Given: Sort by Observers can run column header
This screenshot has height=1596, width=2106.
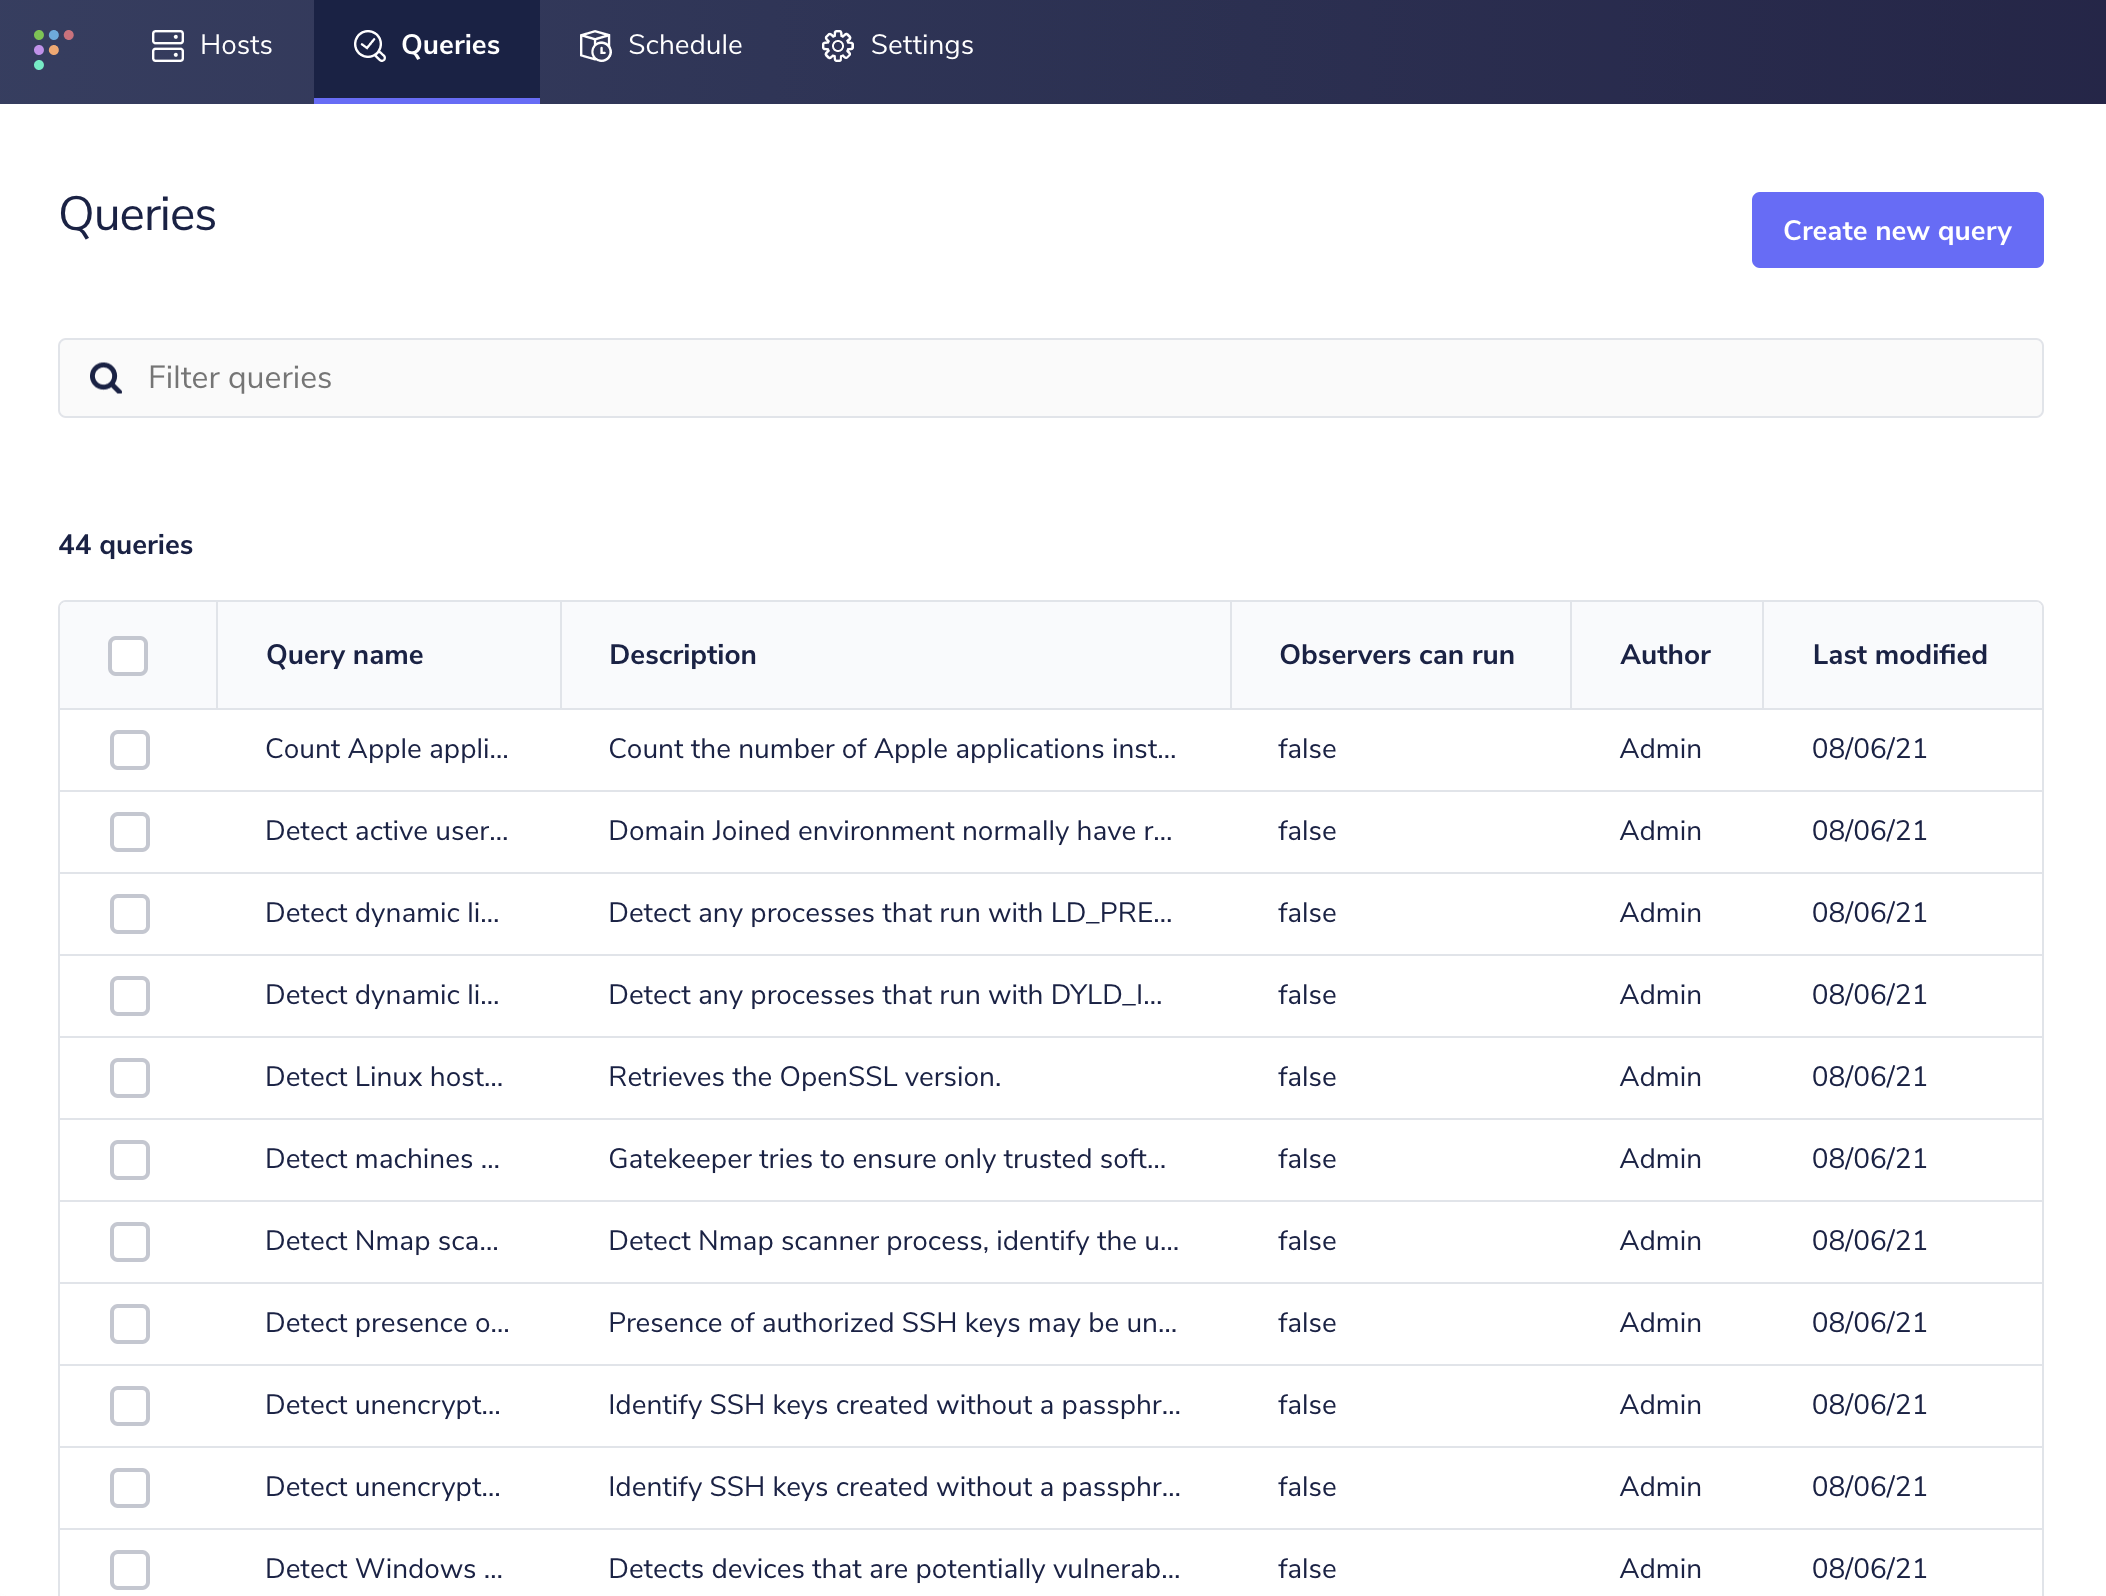Looking at the screenshot, I should (x=1397, y=655).
